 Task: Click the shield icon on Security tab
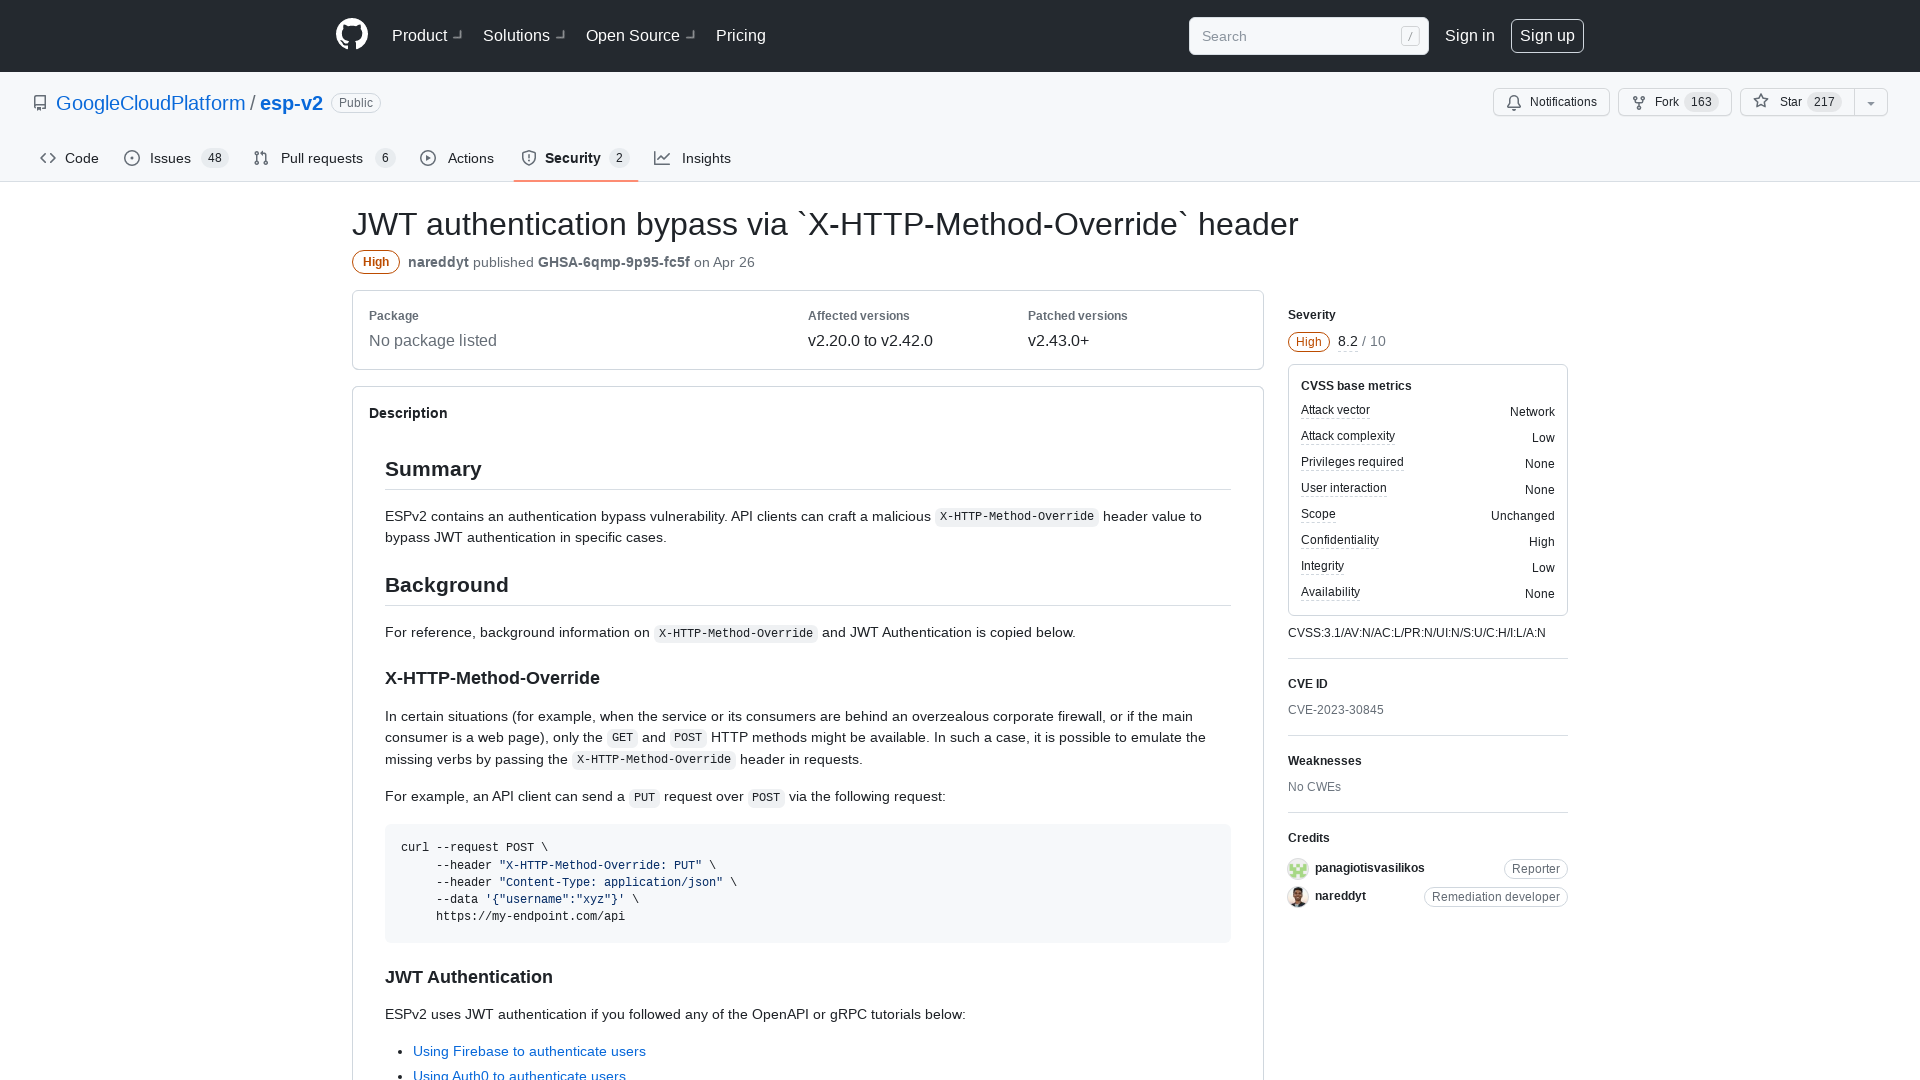[529, 158]
